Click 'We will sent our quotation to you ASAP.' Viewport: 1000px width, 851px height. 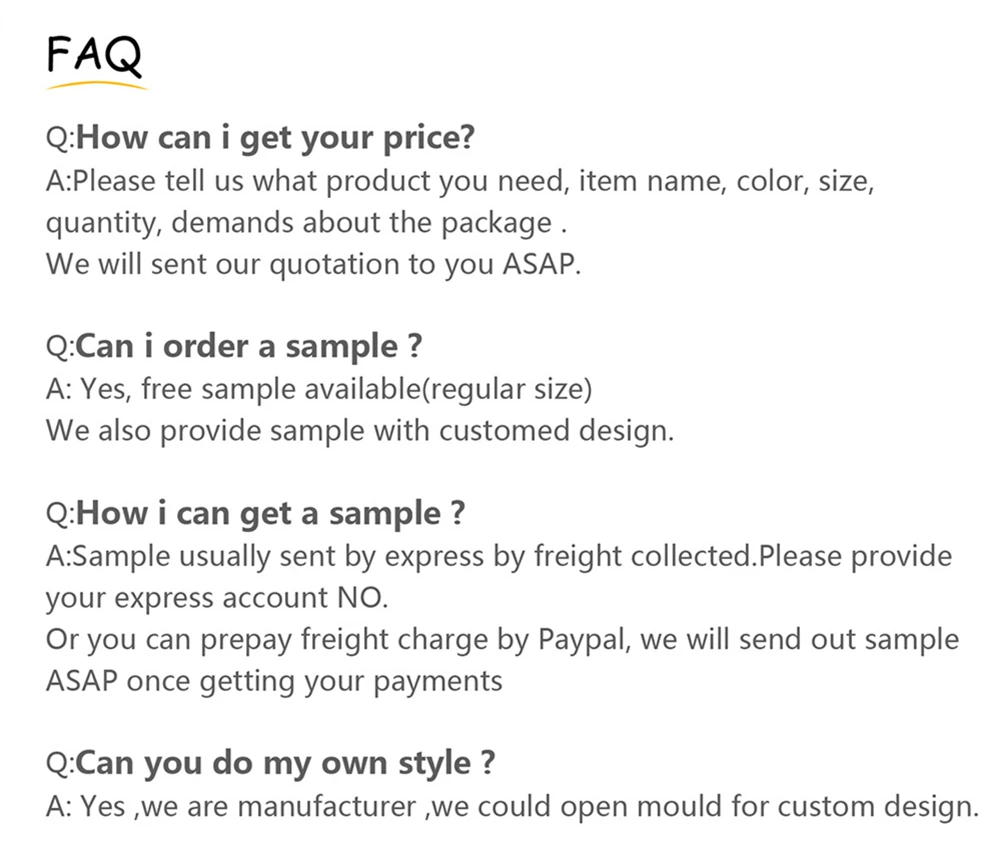pyautogui.click(x=313, y=264)
